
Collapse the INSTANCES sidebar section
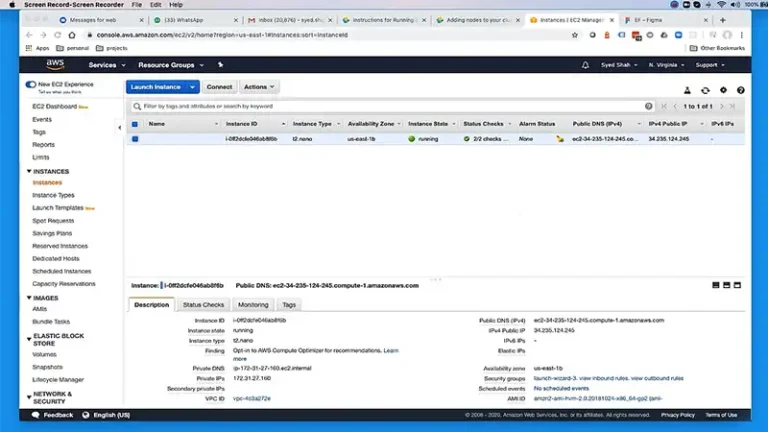coord(29,171)
